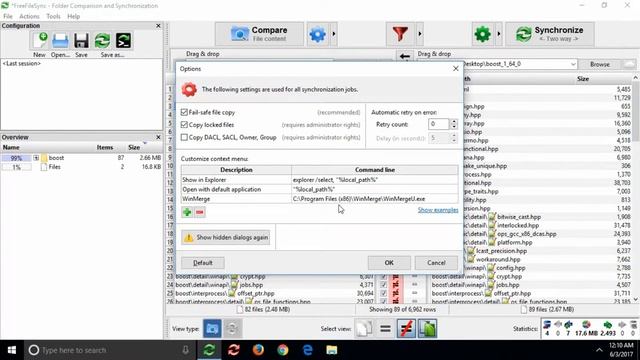
Task: Open comparison settings via the blue gear
Action: tap(318, 34)
